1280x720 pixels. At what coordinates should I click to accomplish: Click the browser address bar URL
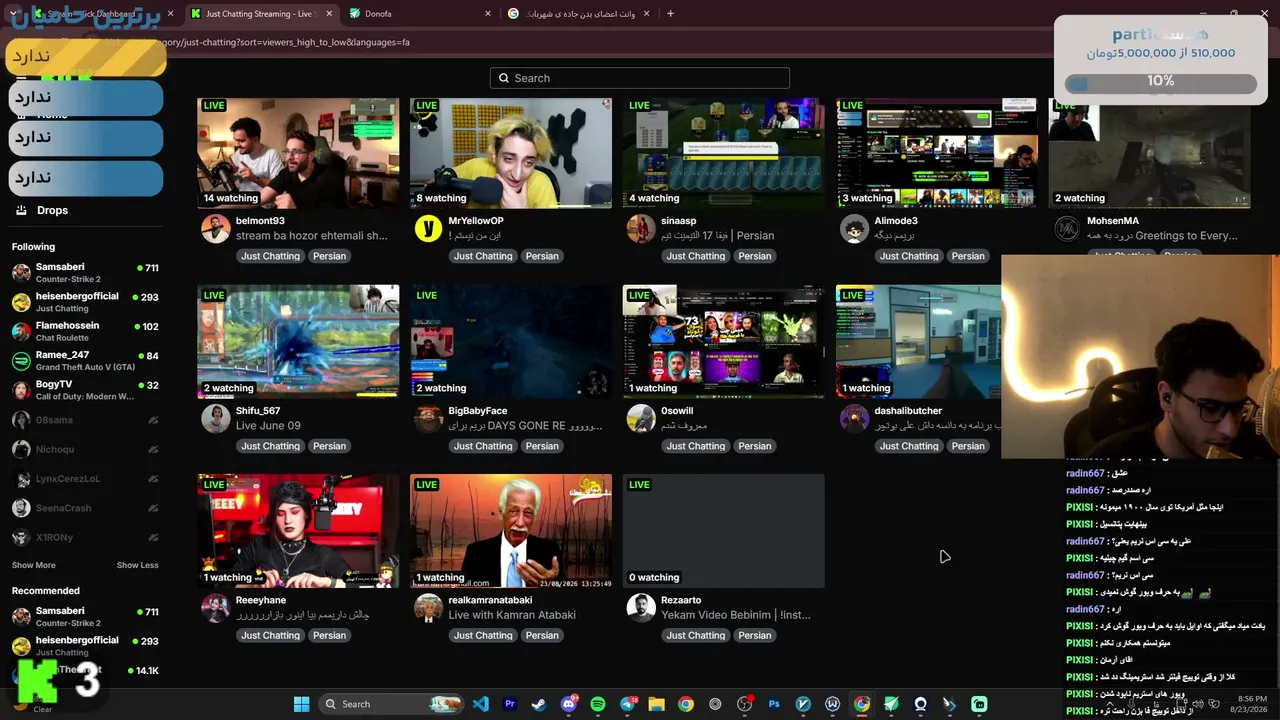[x=290, y=42]
